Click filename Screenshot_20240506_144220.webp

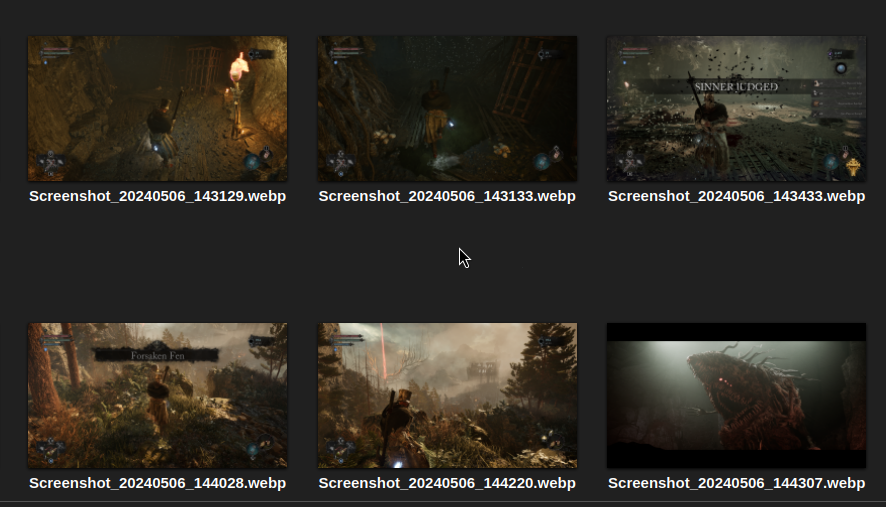click(447, 483)
